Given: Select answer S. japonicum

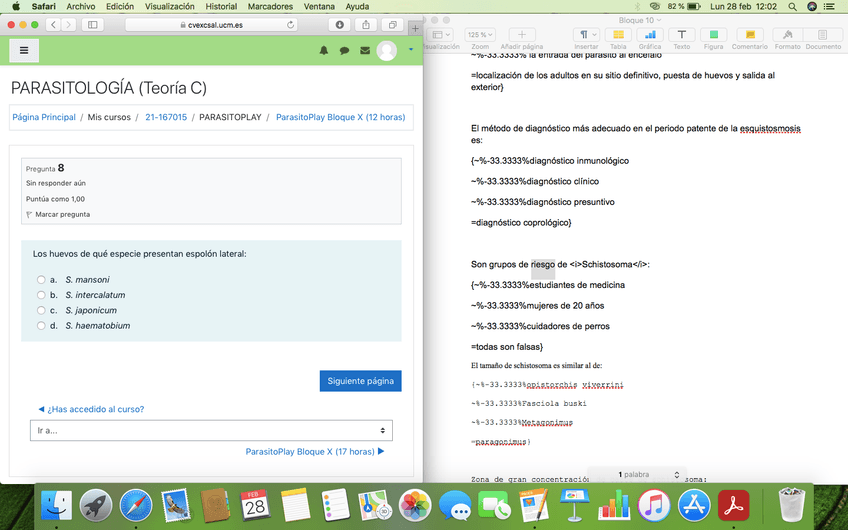Looking at the screenshot, I should [41, 310].
